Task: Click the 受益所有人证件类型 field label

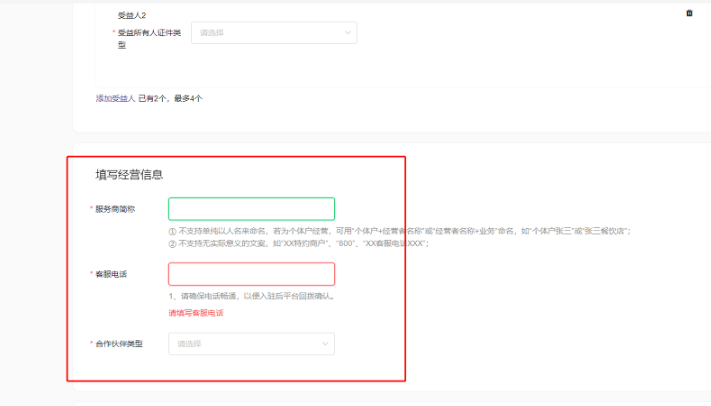Action: 148,33
